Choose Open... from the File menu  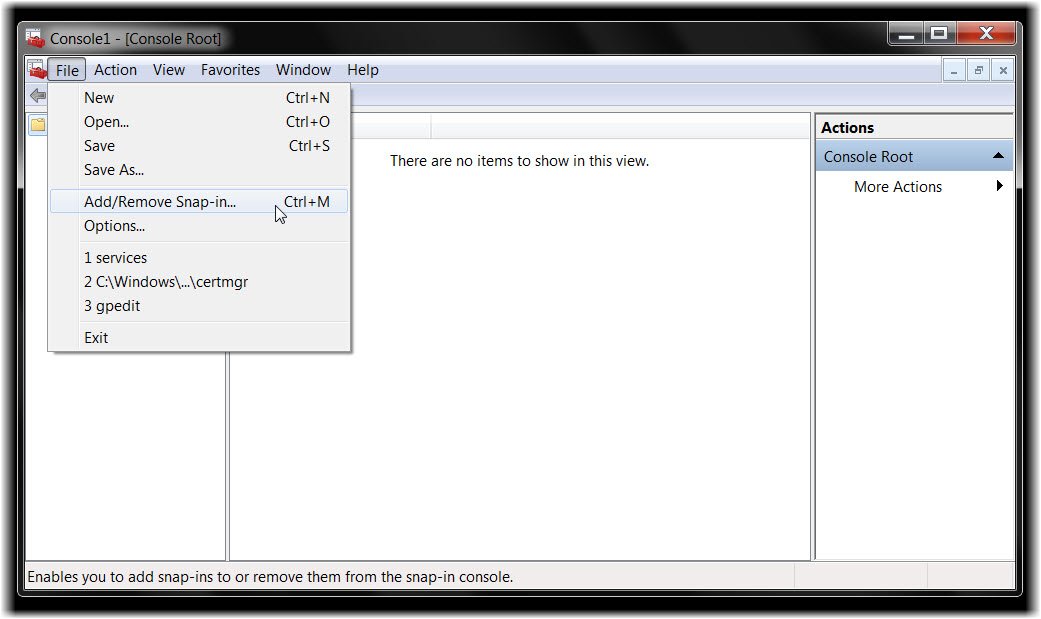click(199, 122)
